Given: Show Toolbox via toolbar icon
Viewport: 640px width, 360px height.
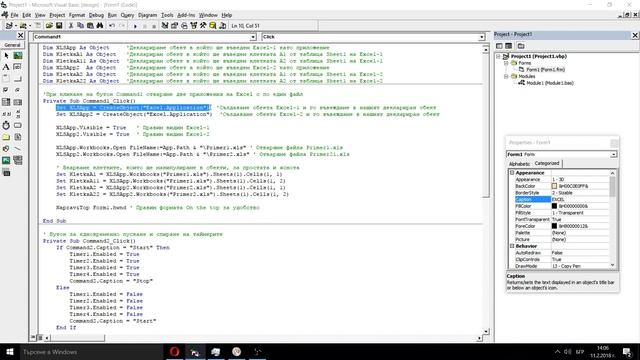Looking at the screenshot, I should (203, 26).
